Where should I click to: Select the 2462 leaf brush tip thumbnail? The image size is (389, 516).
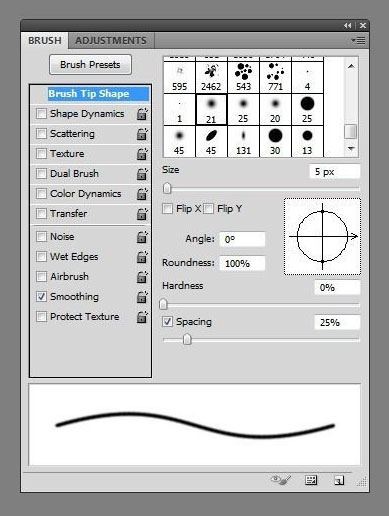[x=211, y=77]
